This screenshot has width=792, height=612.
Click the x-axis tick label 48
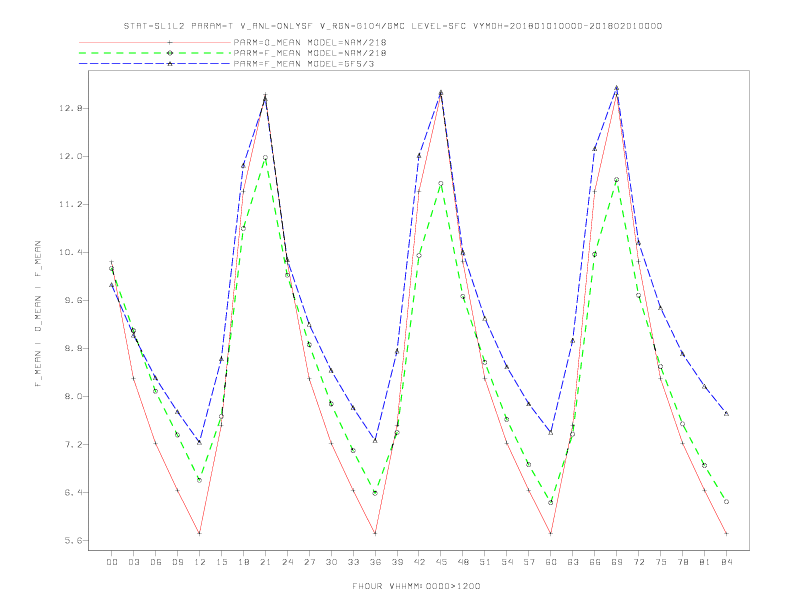(463, 562)
